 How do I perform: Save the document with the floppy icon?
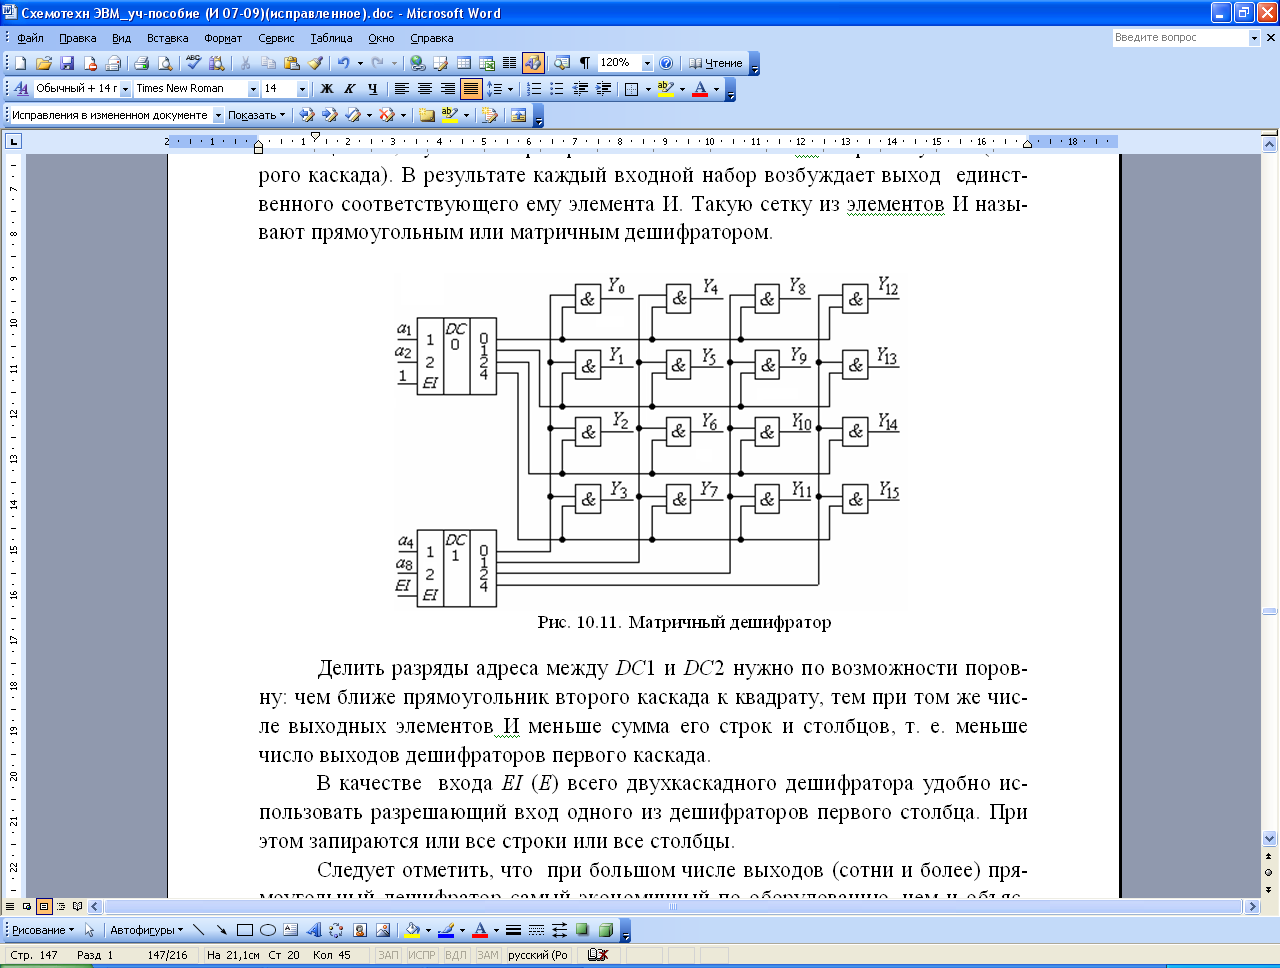(x=66, y=63)
